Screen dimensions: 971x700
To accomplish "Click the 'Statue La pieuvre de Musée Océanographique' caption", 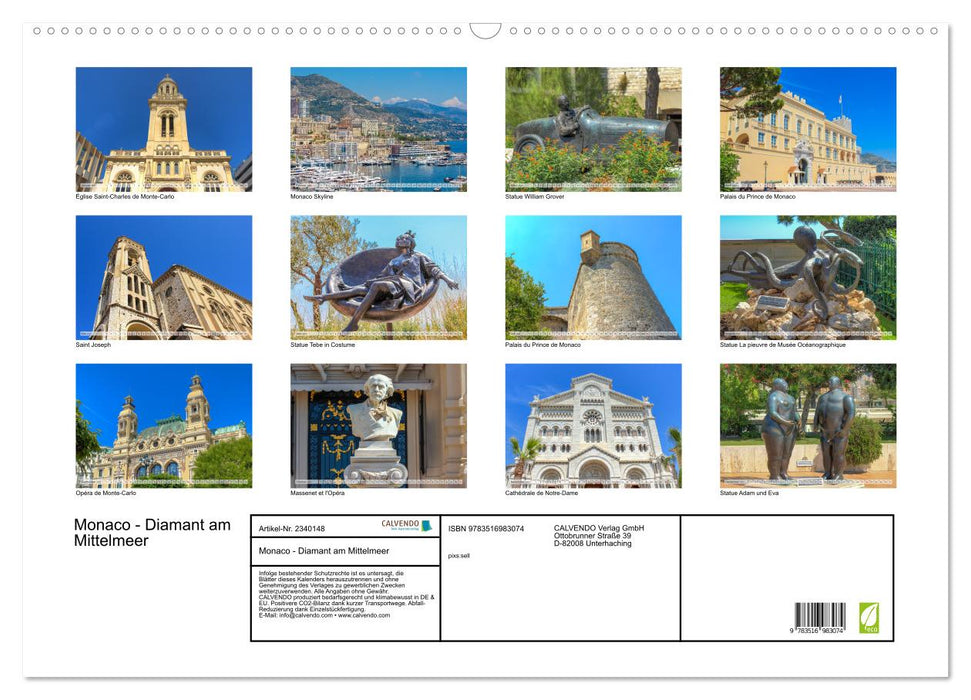I will tap(783, 344).
